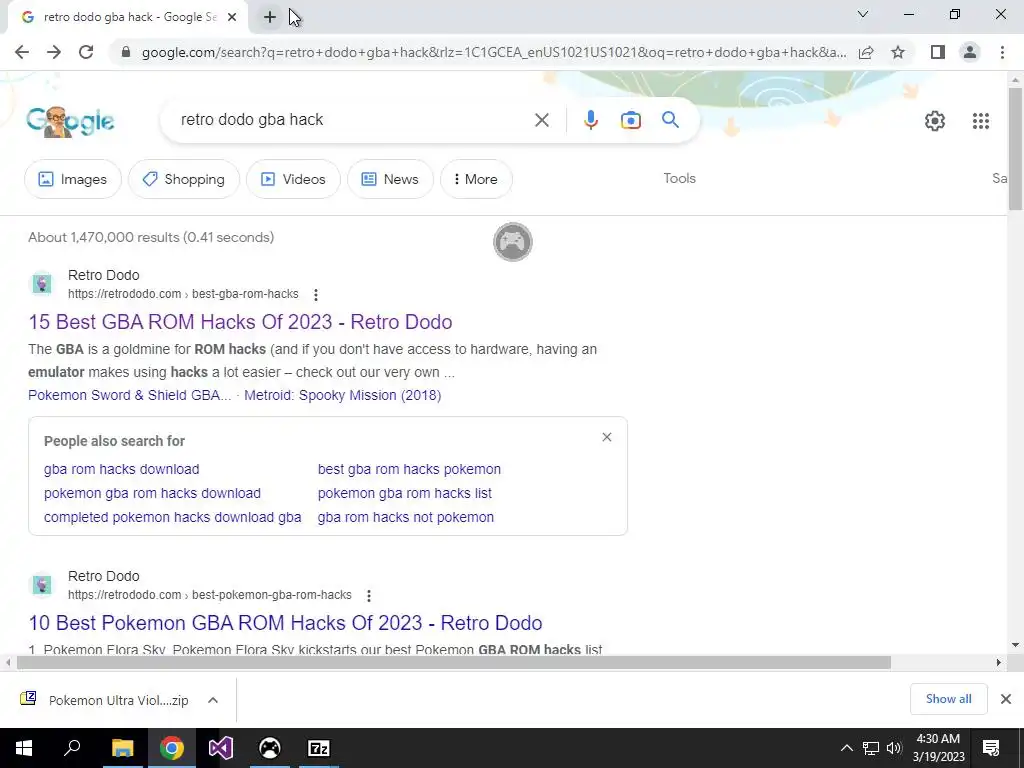This screenshot has width=1024, height=768.
Task: Search gba rom hacks not pokemon
Action: click(406, 517)
